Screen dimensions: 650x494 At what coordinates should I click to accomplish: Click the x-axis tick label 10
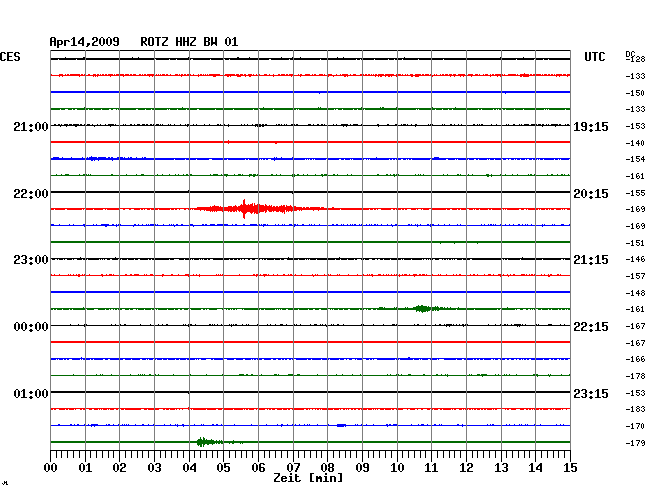[397, 468]
